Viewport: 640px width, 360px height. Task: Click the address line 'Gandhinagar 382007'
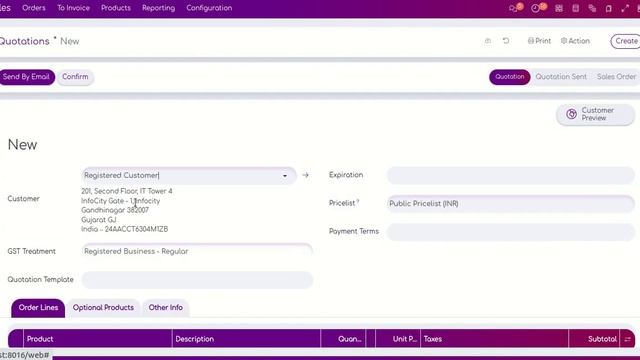click(x=115, y=210)
